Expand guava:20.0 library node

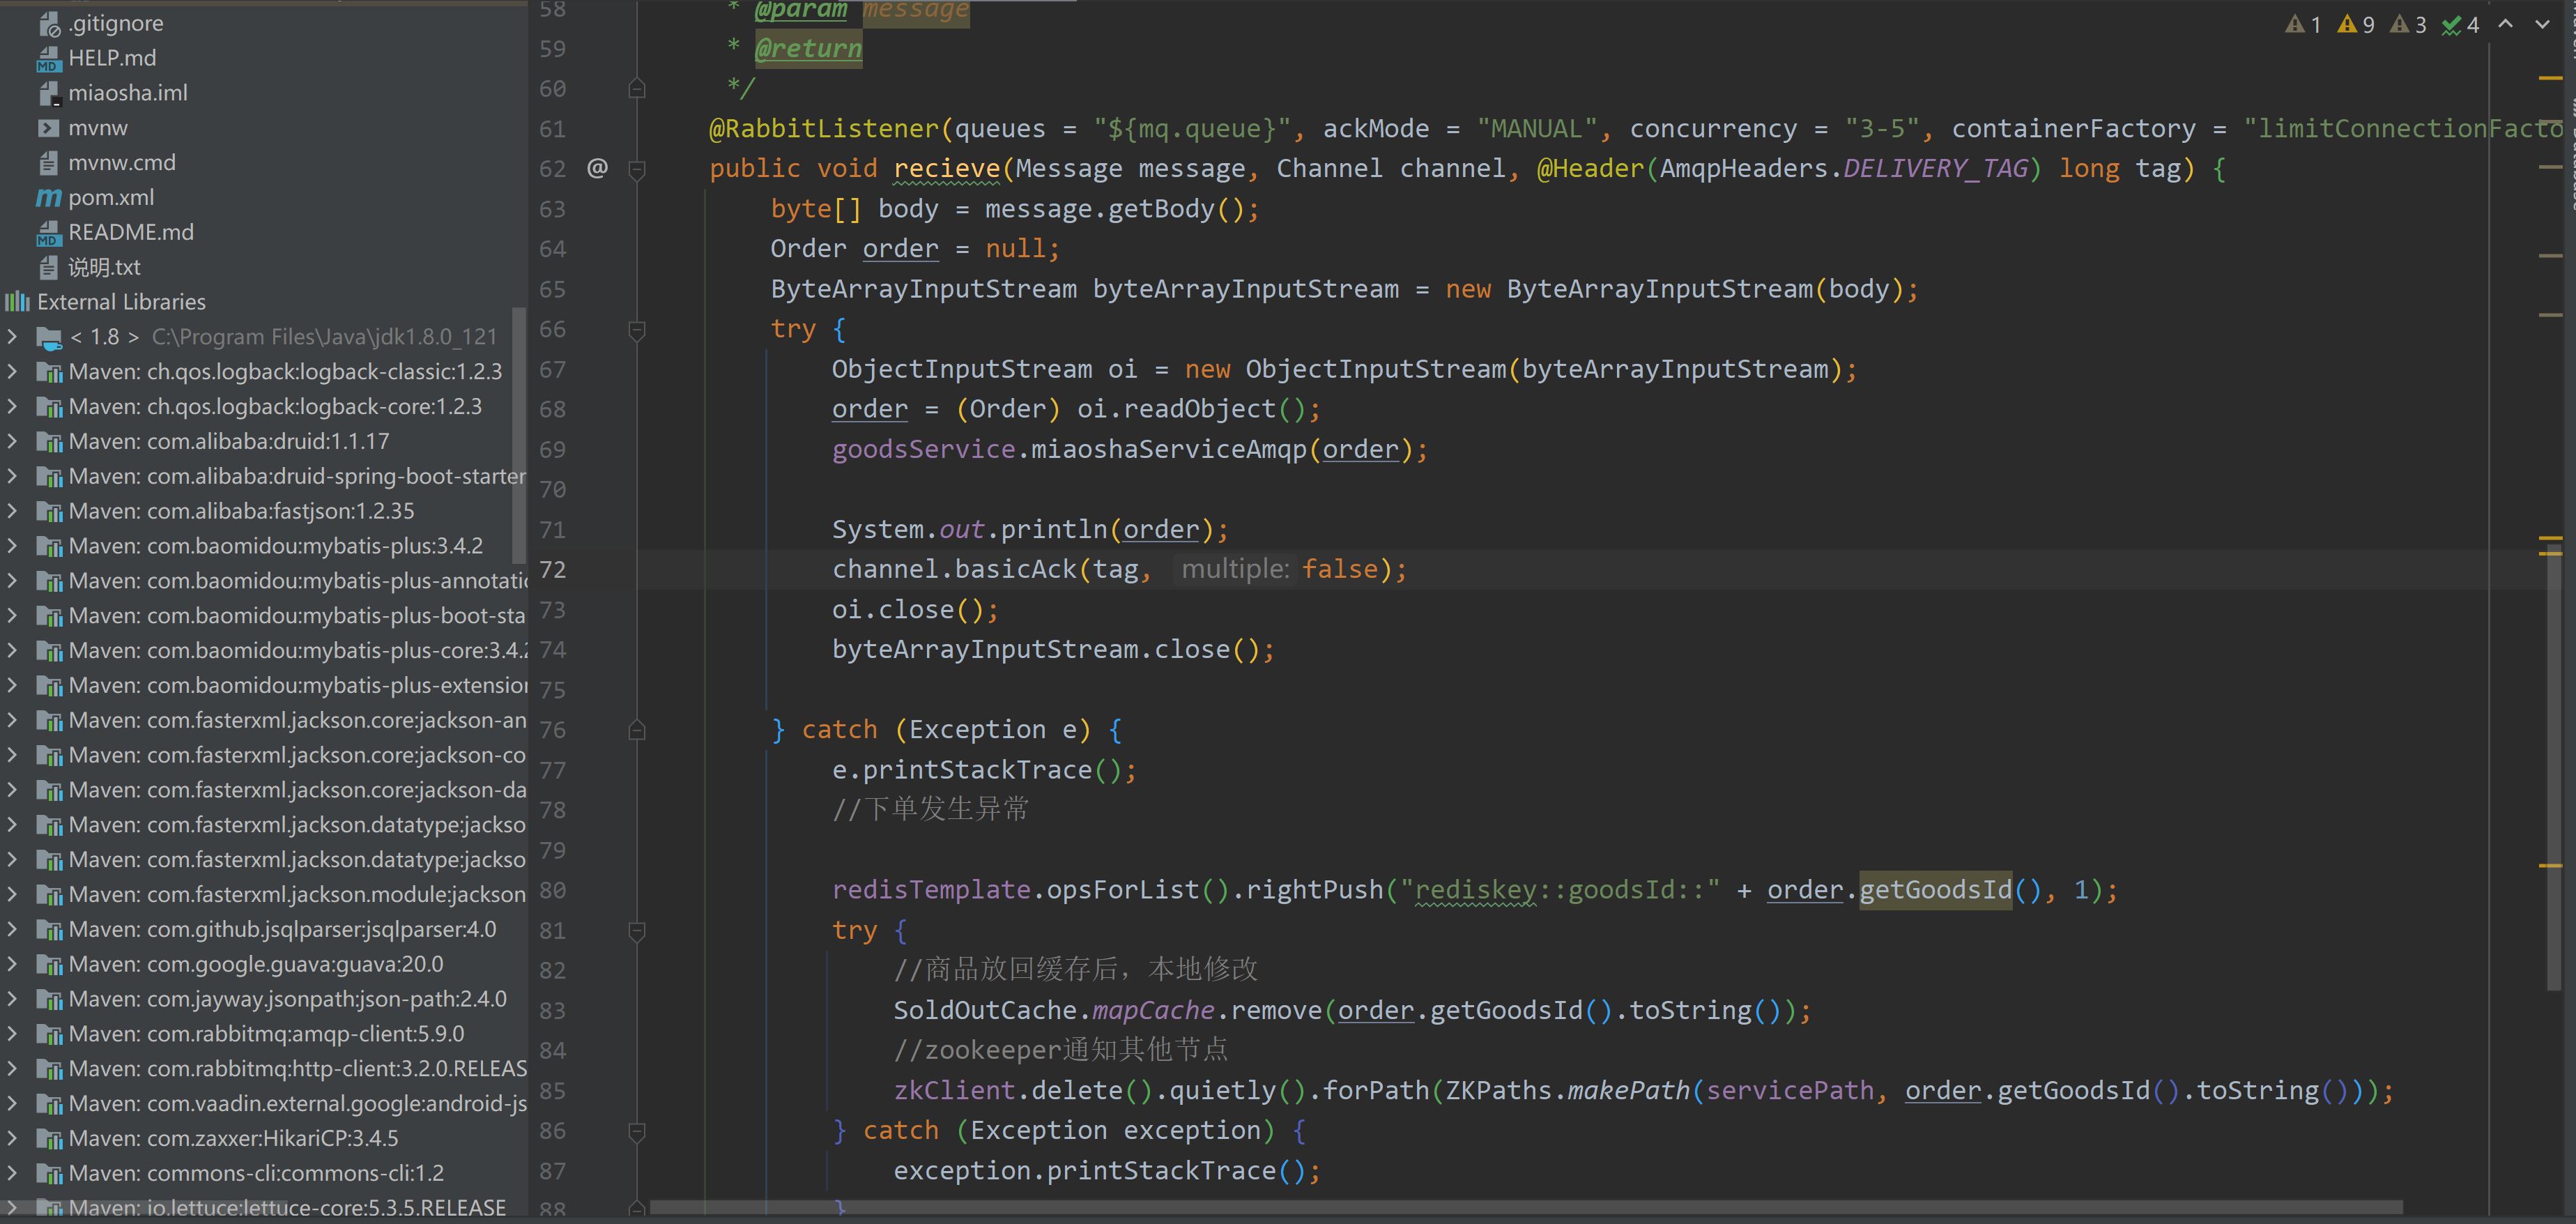(x=12, y=964)
